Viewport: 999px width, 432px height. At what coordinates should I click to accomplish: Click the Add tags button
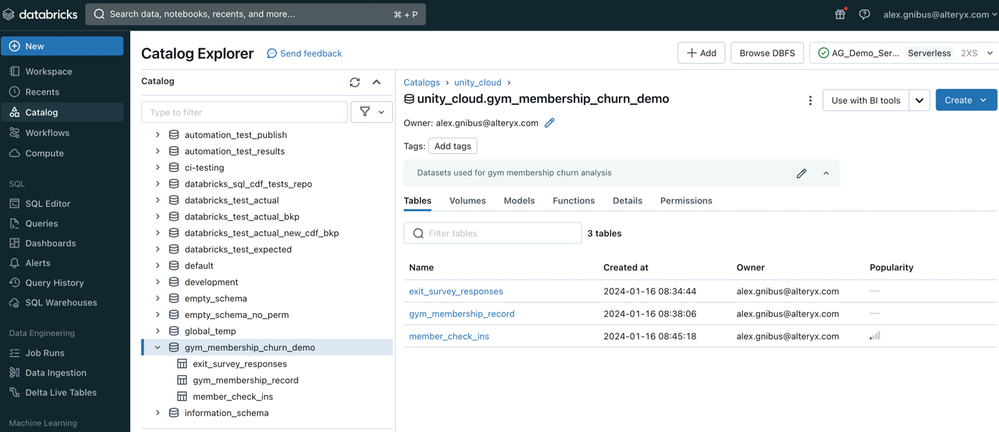pos(452,146)
